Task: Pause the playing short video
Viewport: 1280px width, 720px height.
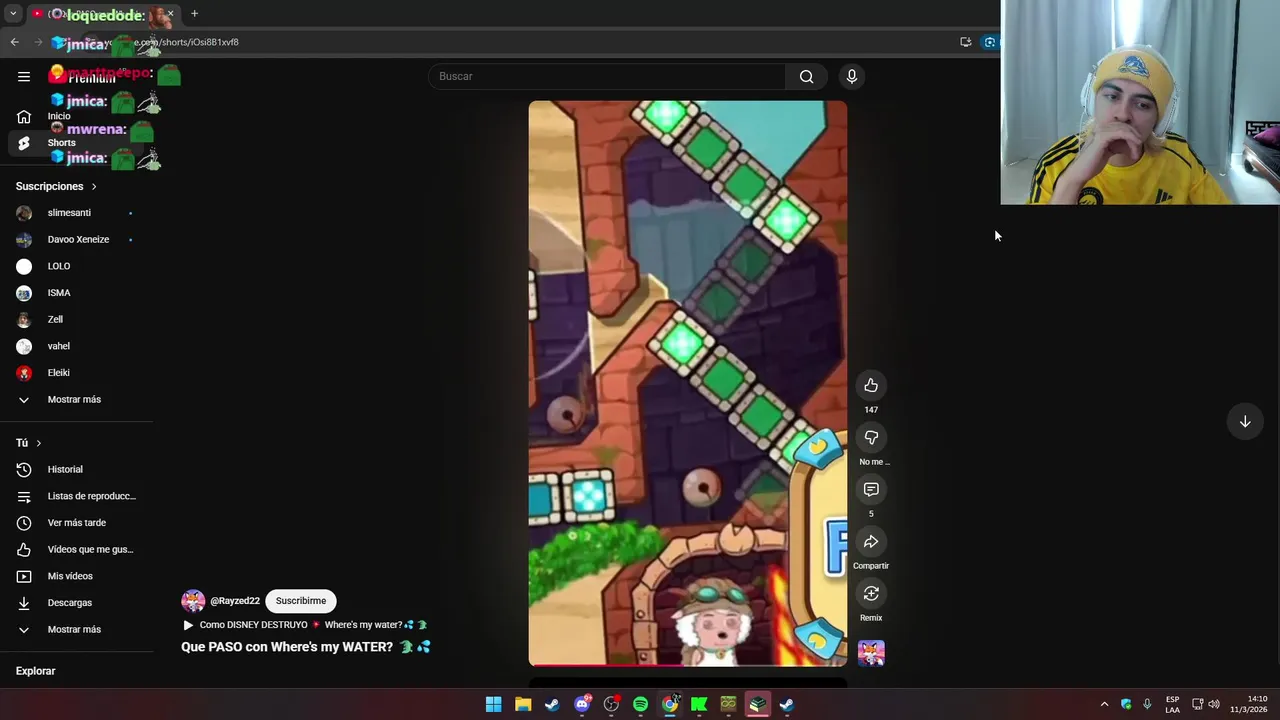Action: pos(687,383)
